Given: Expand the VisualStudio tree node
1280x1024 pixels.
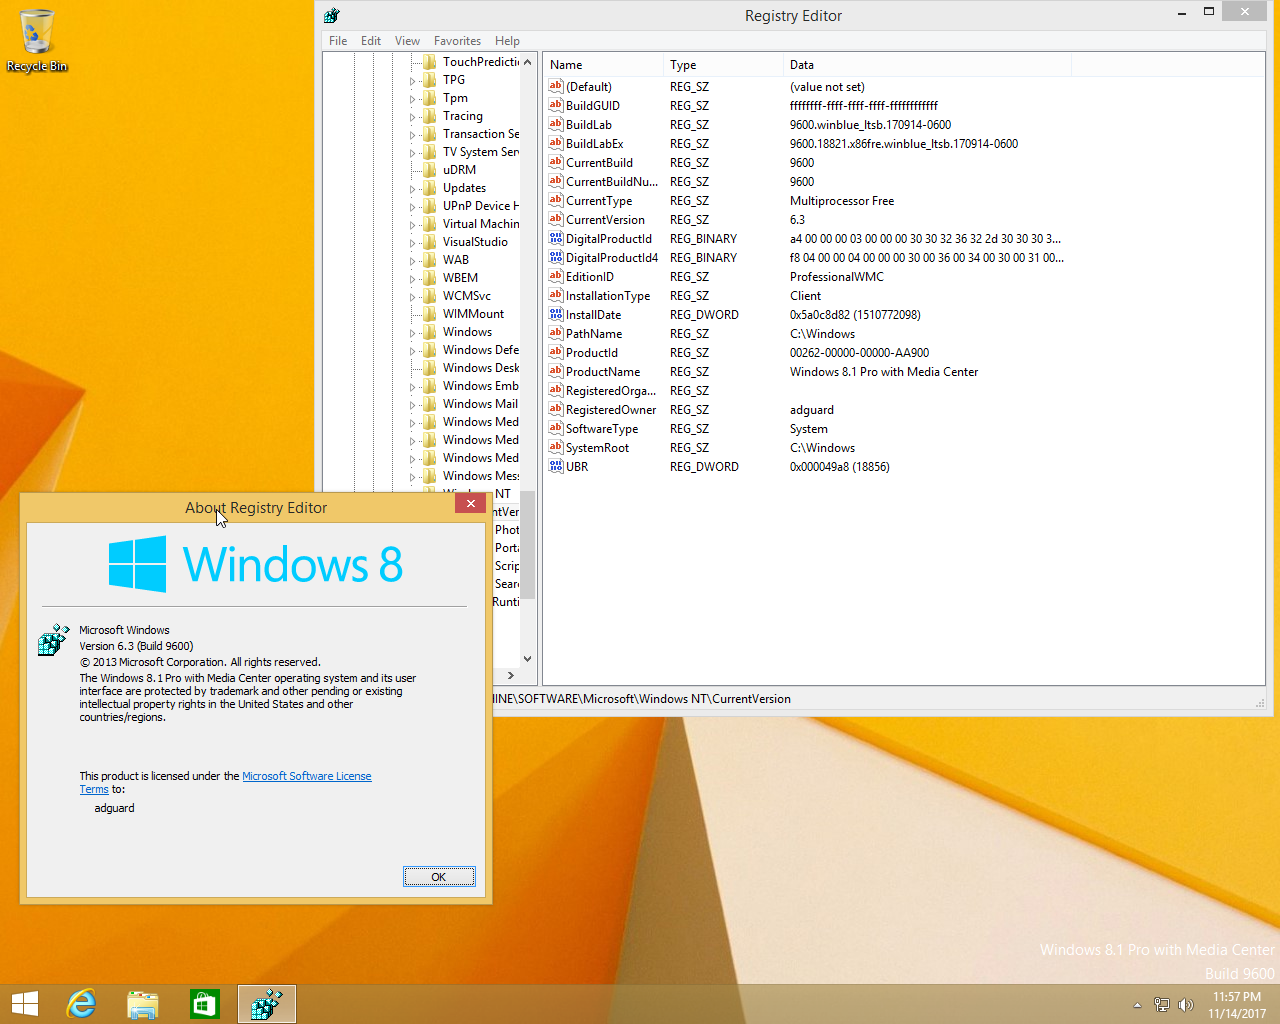Looking at the screenshot, I should [412, 243].
